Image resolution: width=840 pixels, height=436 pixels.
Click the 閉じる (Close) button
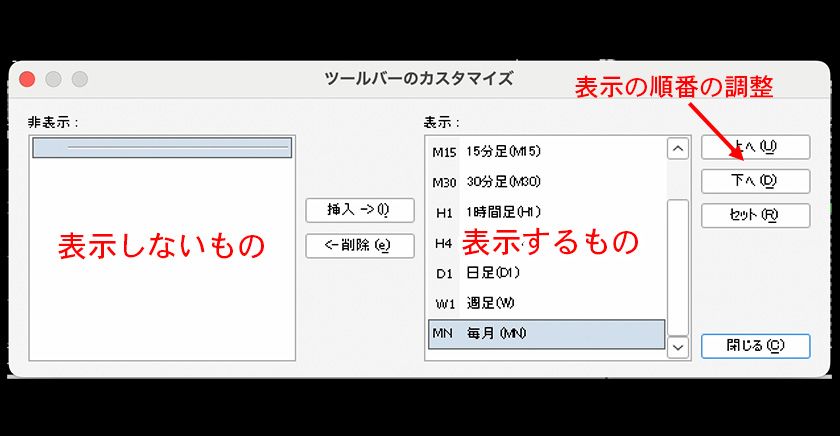pyautogui.click(x=755, y=346)
